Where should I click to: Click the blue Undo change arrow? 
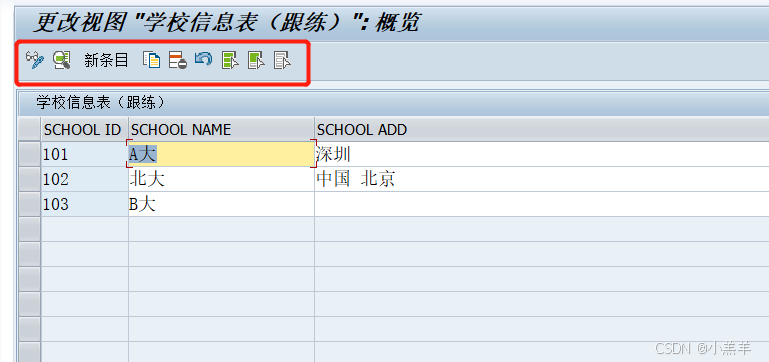[x=204, y=60]
